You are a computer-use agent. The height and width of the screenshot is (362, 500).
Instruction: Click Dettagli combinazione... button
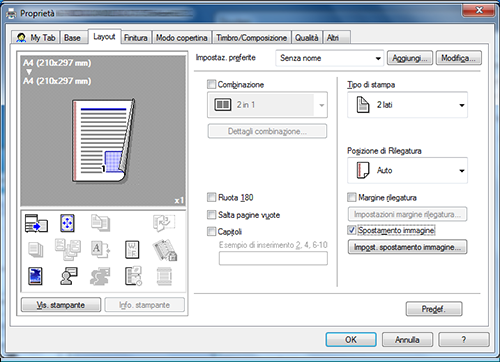(267, 131)
